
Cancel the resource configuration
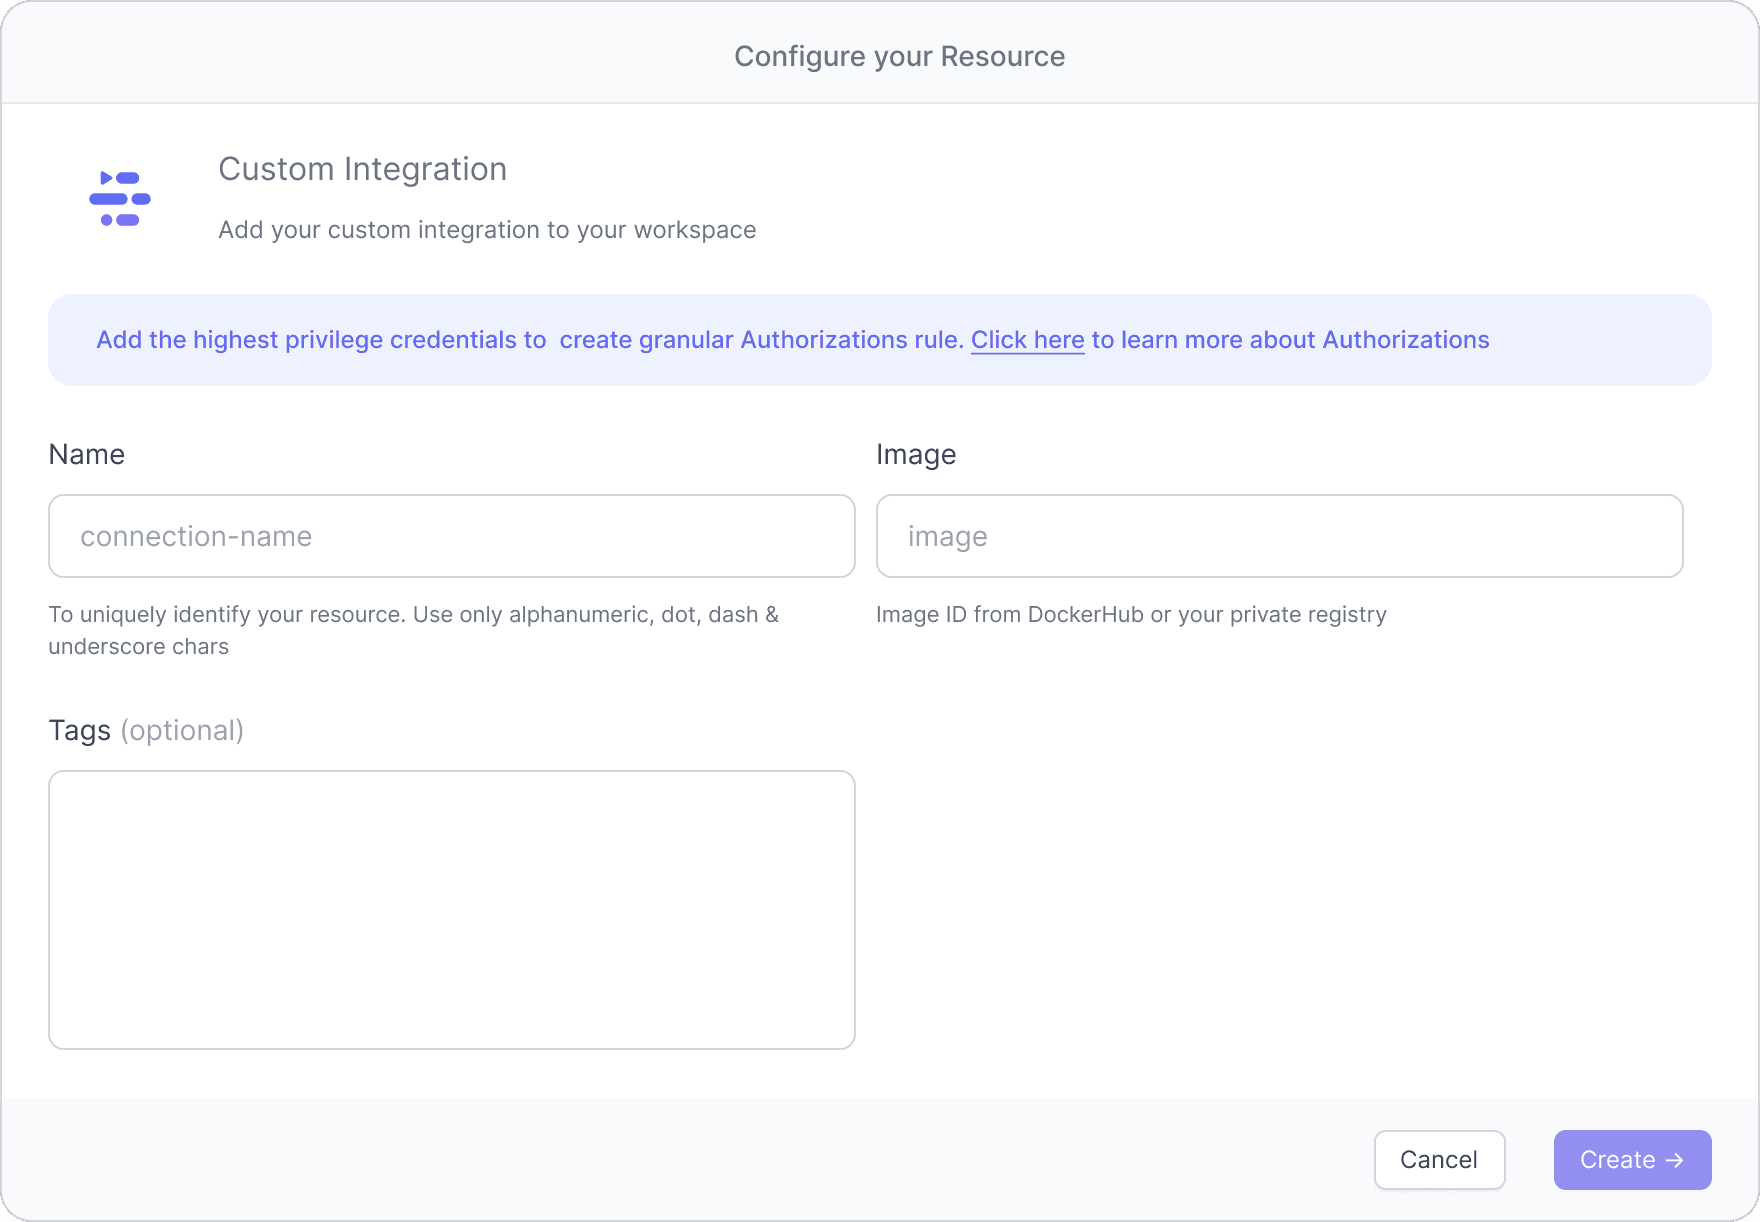pos(1439,1160)
